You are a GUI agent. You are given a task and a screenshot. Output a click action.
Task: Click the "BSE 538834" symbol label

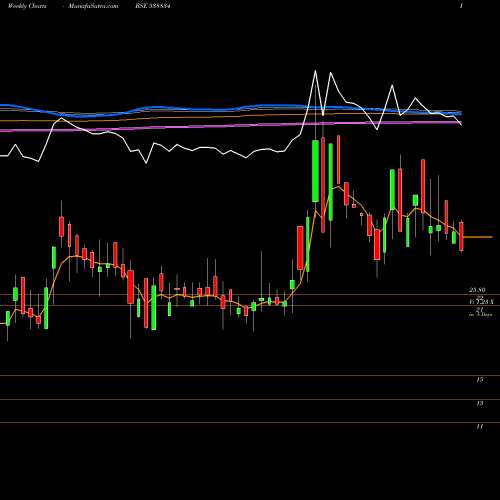point(153,6)
